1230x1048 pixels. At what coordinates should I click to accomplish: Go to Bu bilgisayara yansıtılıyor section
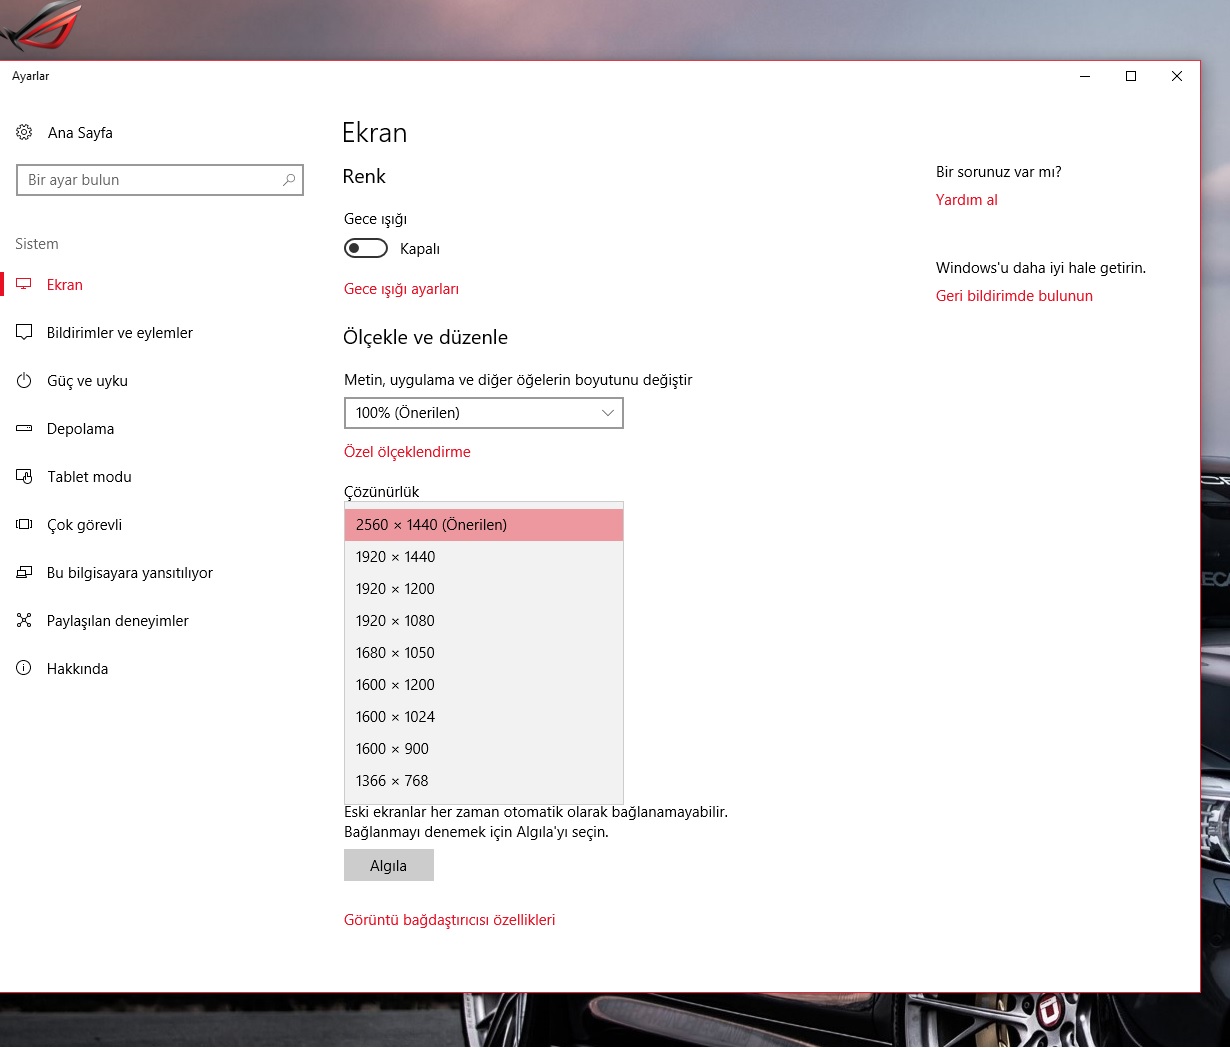129,573
